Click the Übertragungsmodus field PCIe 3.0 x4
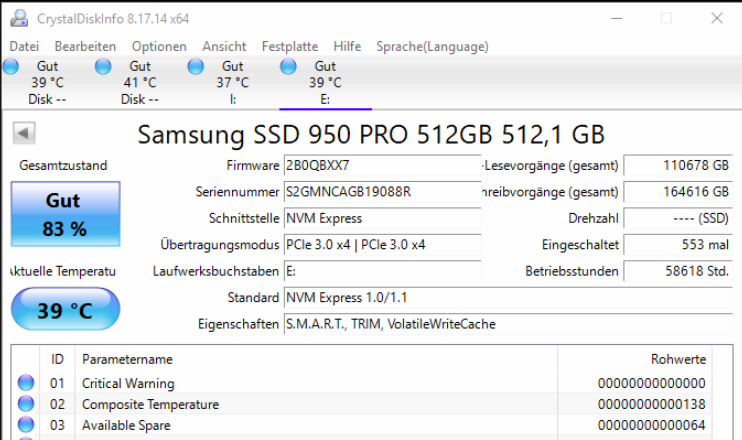This screenshot has height=440, width=742. pyautogui.click(x=382, y=245)
